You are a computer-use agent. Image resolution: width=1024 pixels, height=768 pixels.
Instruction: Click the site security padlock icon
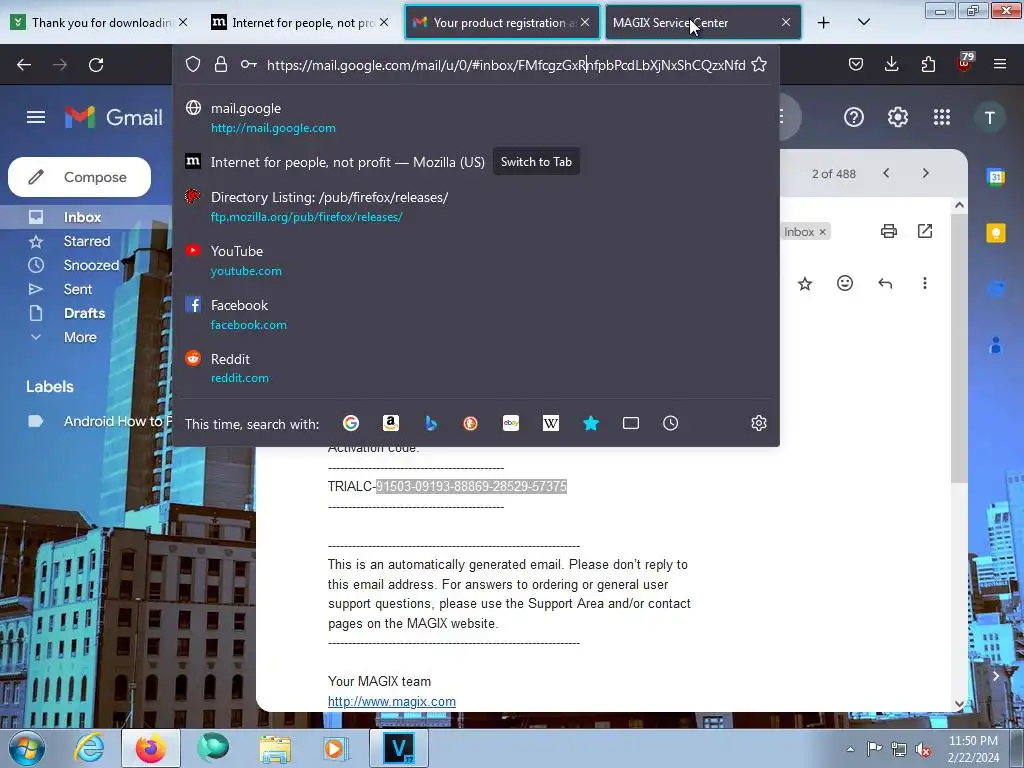(221, 65)
